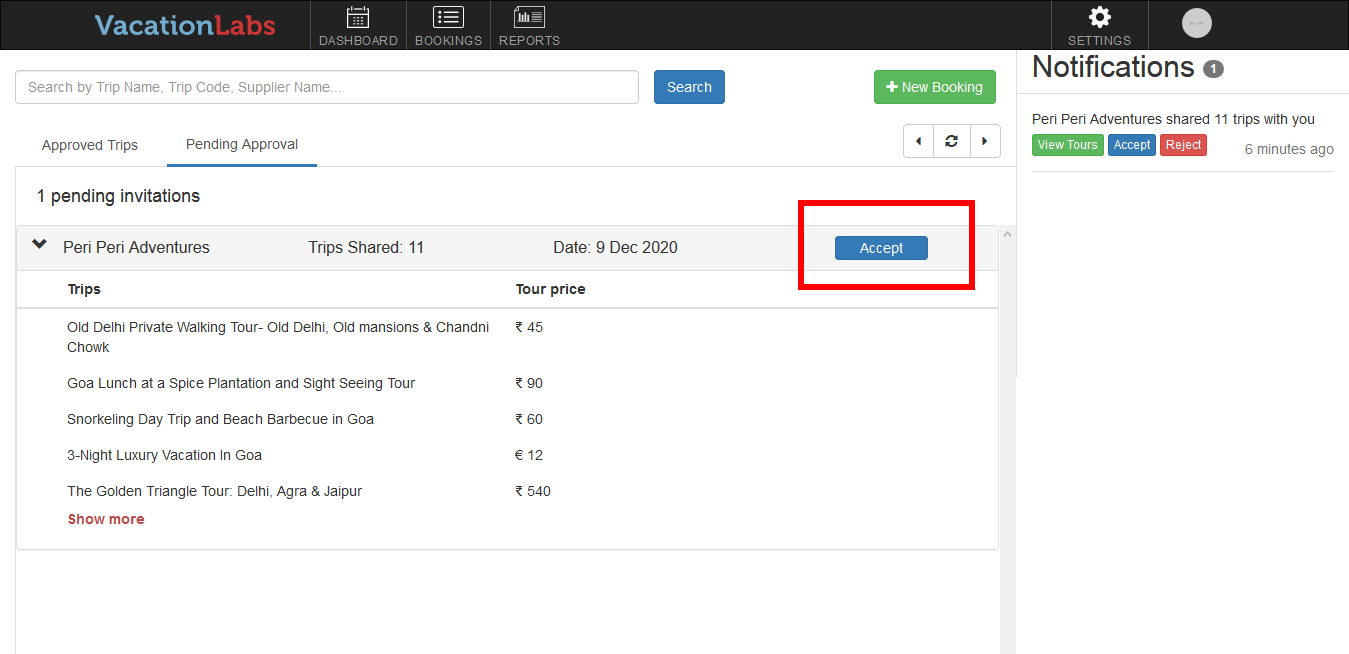Go to next page arrow
The height and width of the screenshot is (654, 1349).
pyautogui.click(x=984, y=141)
